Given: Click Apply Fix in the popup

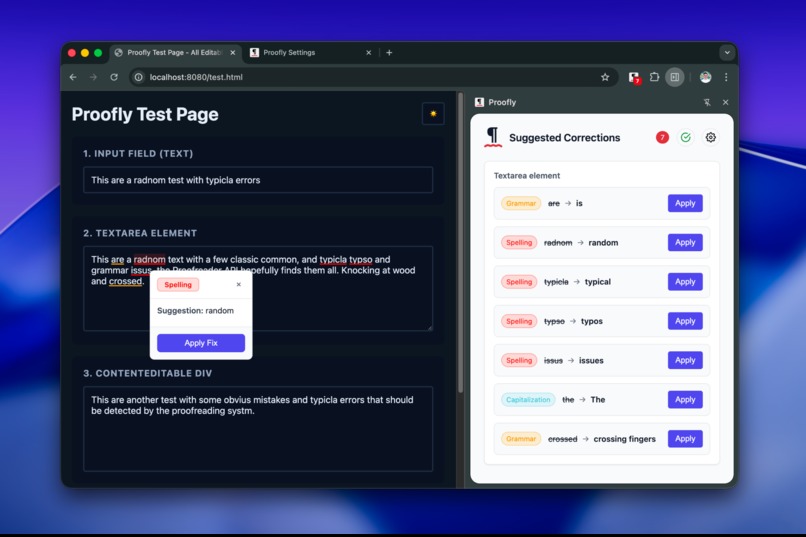Looking at the screenshot, I should tap(201, 343).
